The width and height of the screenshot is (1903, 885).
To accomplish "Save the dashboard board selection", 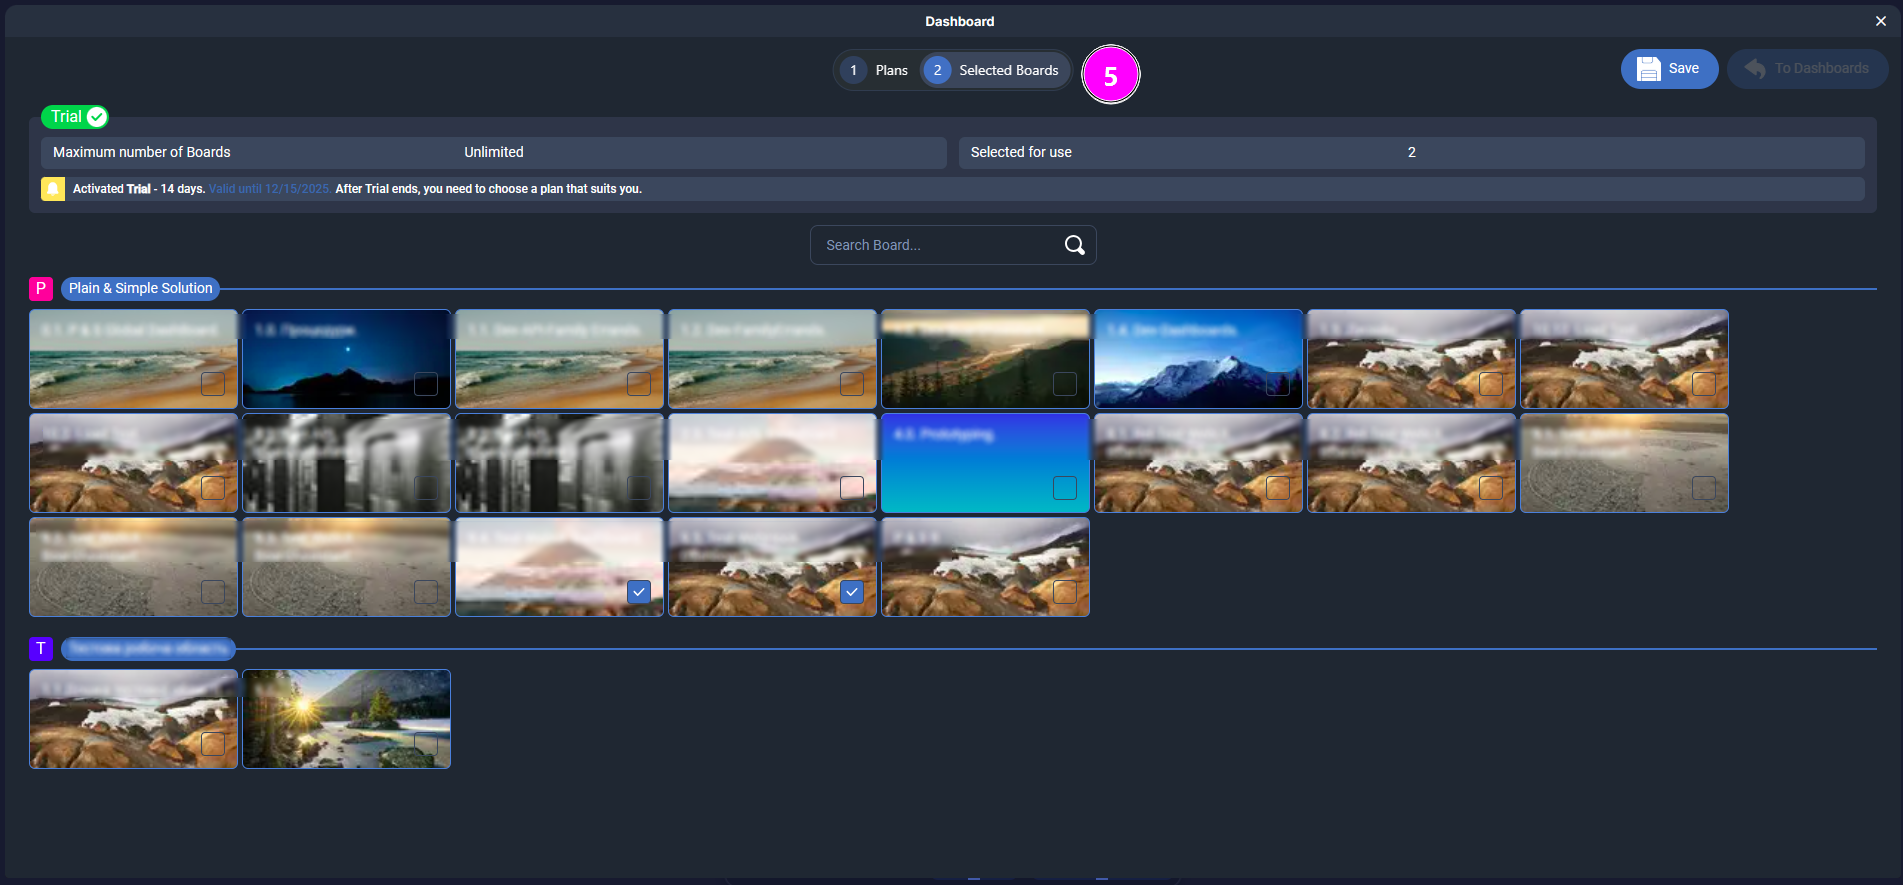I will tap(1668, 69).
